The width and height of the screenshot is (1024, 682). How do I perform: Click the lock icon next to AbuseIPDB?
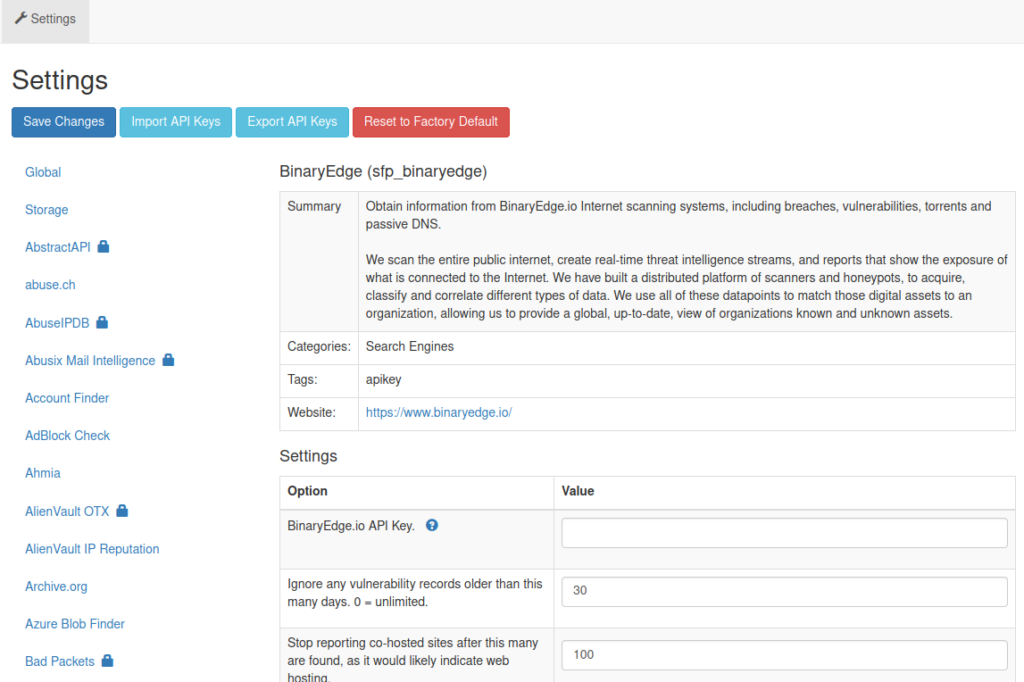tap(102, 322)
